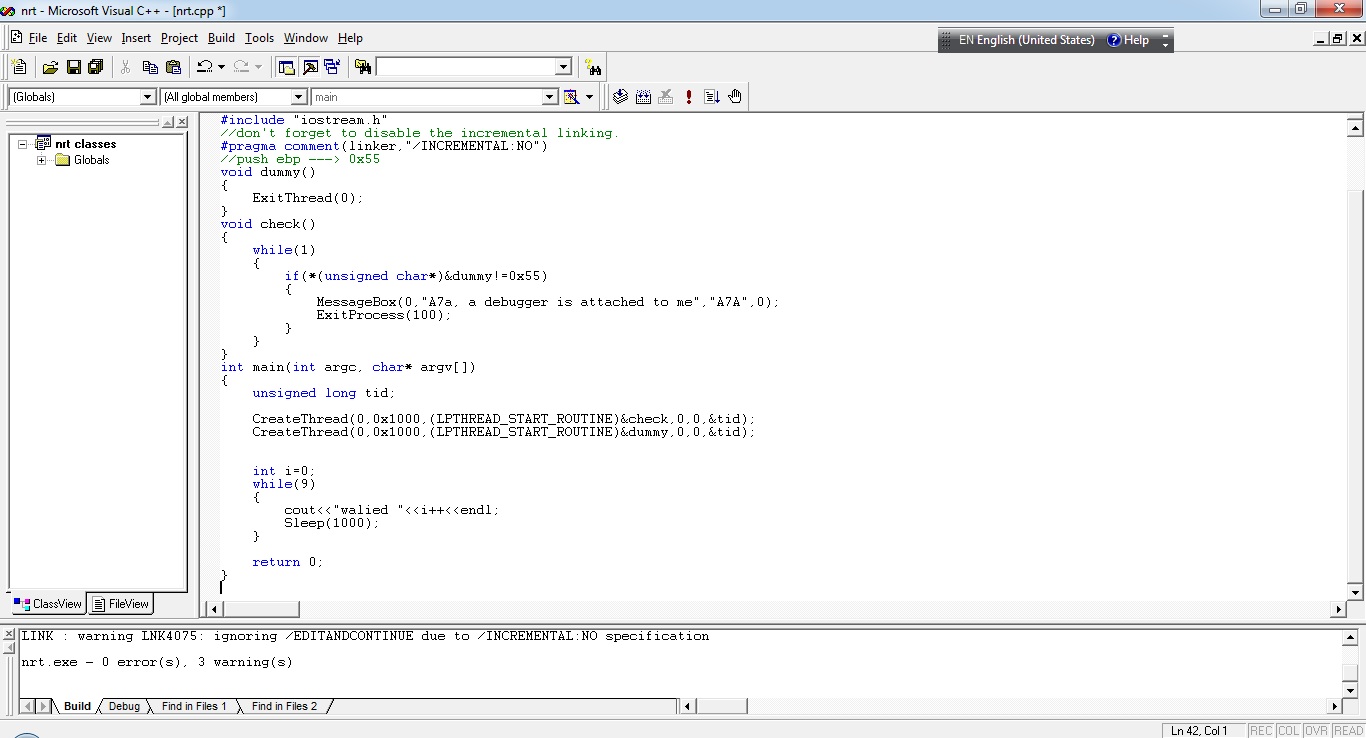Click the Open file folder icon
The height and width of the screenshot is (738, 1366).
click(50, 67)
